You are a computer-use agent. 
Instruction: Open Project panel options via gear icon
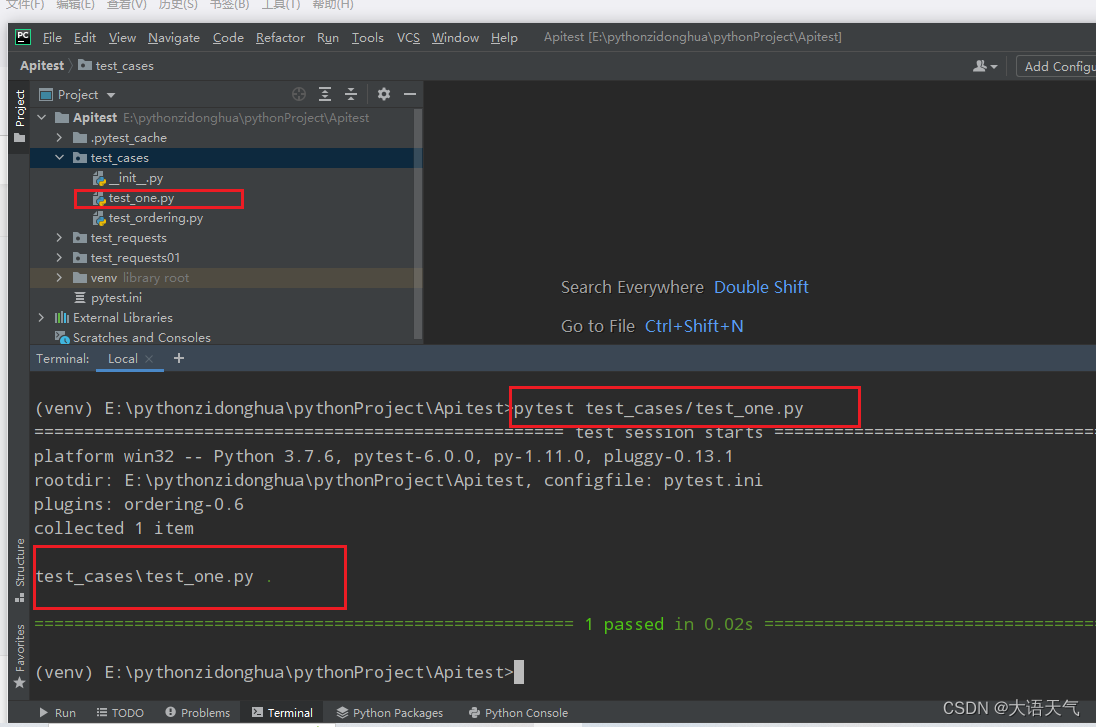(384, 93)
